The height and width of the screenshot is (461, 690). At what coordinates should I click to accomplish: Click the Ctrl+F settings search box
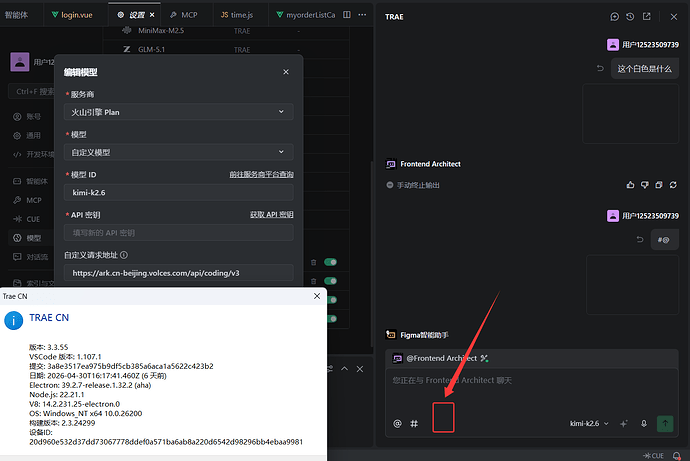[x=32, y=91]
